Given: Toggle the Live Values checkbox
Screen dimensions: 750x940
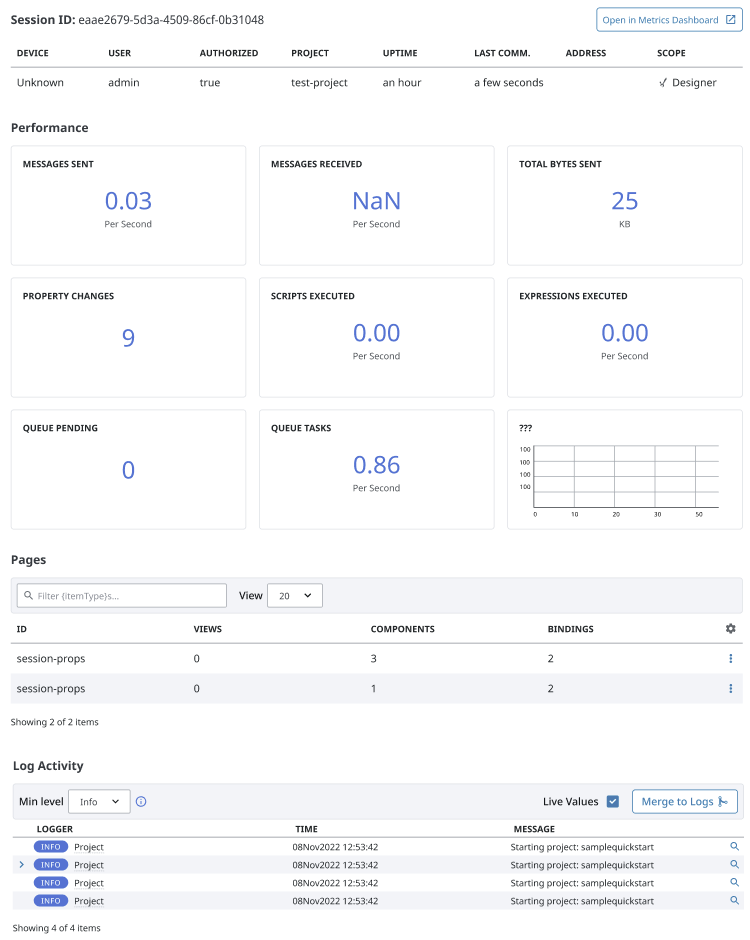Looking at the screenshot, I should tap(612, 802).
